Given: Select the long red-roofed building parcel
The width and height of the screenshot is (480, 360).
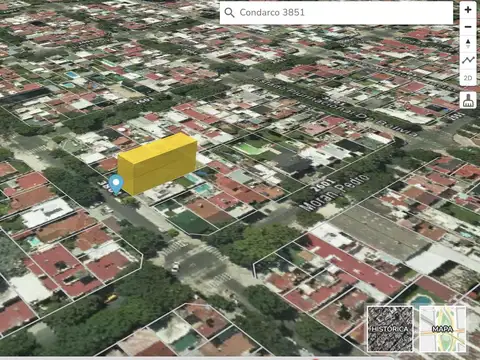Looking at the screenshot, I should (355, 265).
